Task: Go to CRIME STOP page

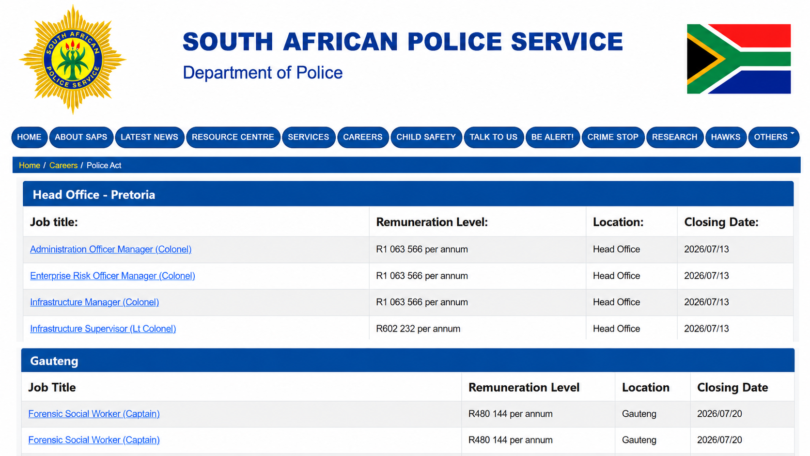Action: point(613,137)
